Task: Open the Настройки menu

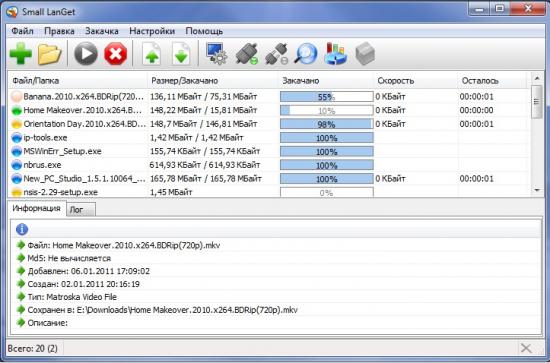Action: [152, 31]
